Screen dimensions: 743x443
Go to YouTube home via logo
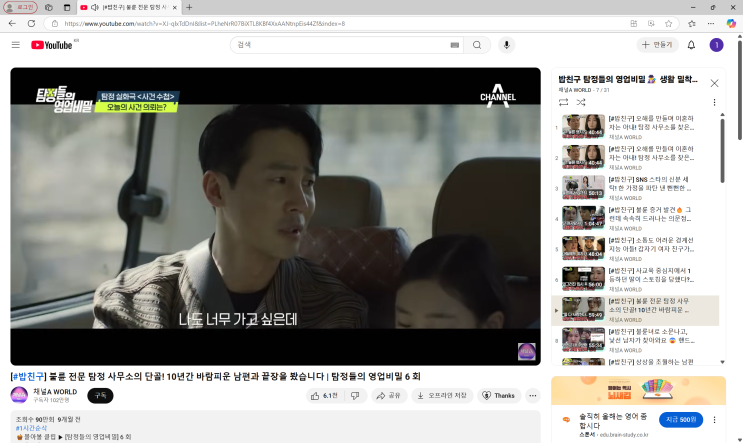point(52,45)
